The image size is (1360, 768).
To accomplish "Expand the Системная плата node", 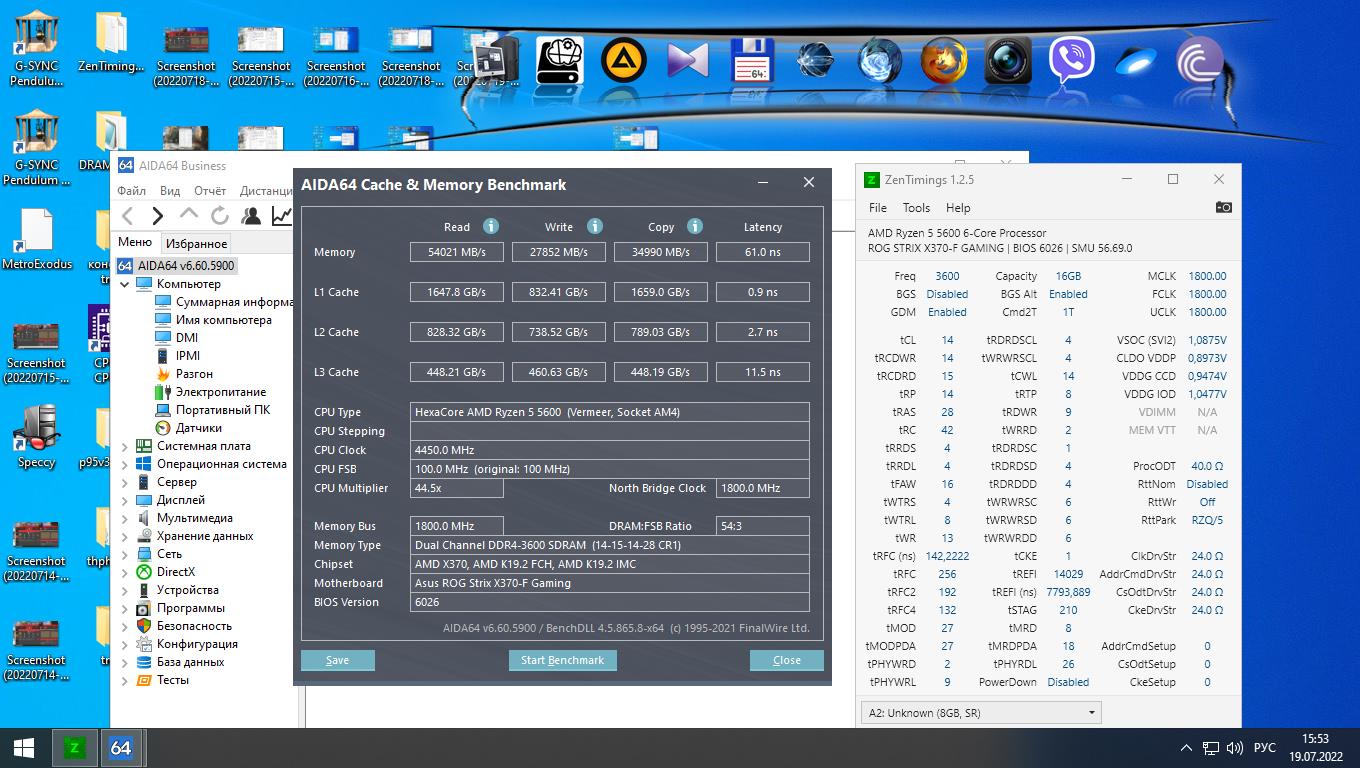I will [x=125, y=446].
